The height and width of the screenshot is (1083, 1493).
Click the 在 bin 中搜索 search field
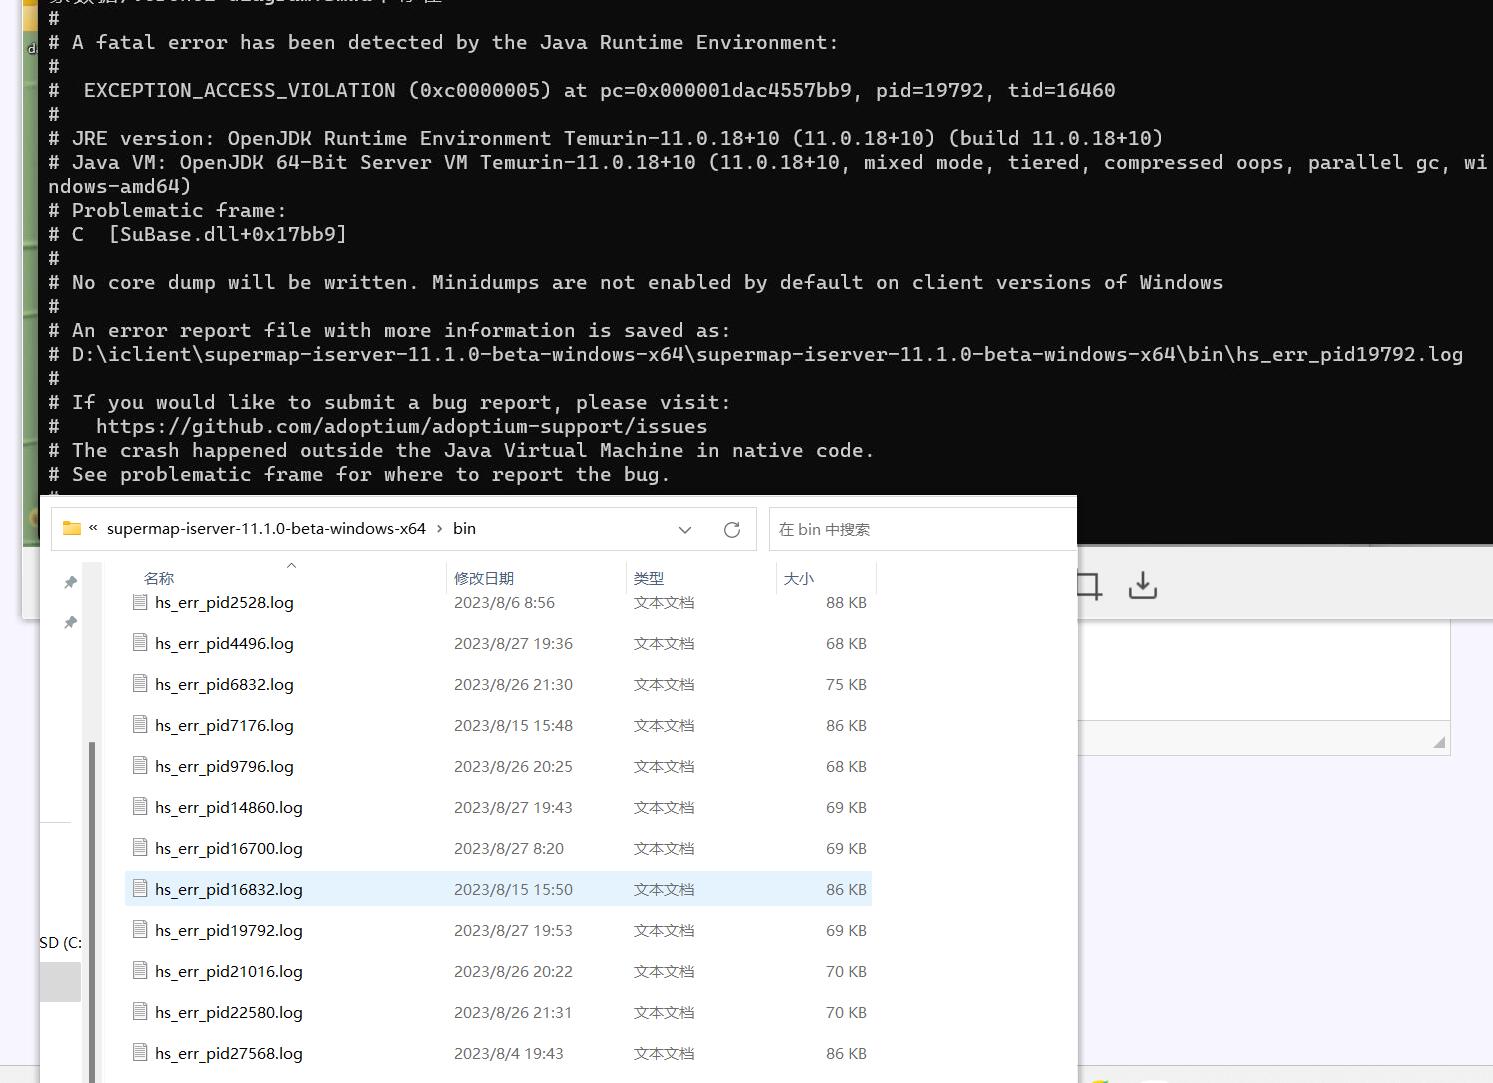coord(922,529)
